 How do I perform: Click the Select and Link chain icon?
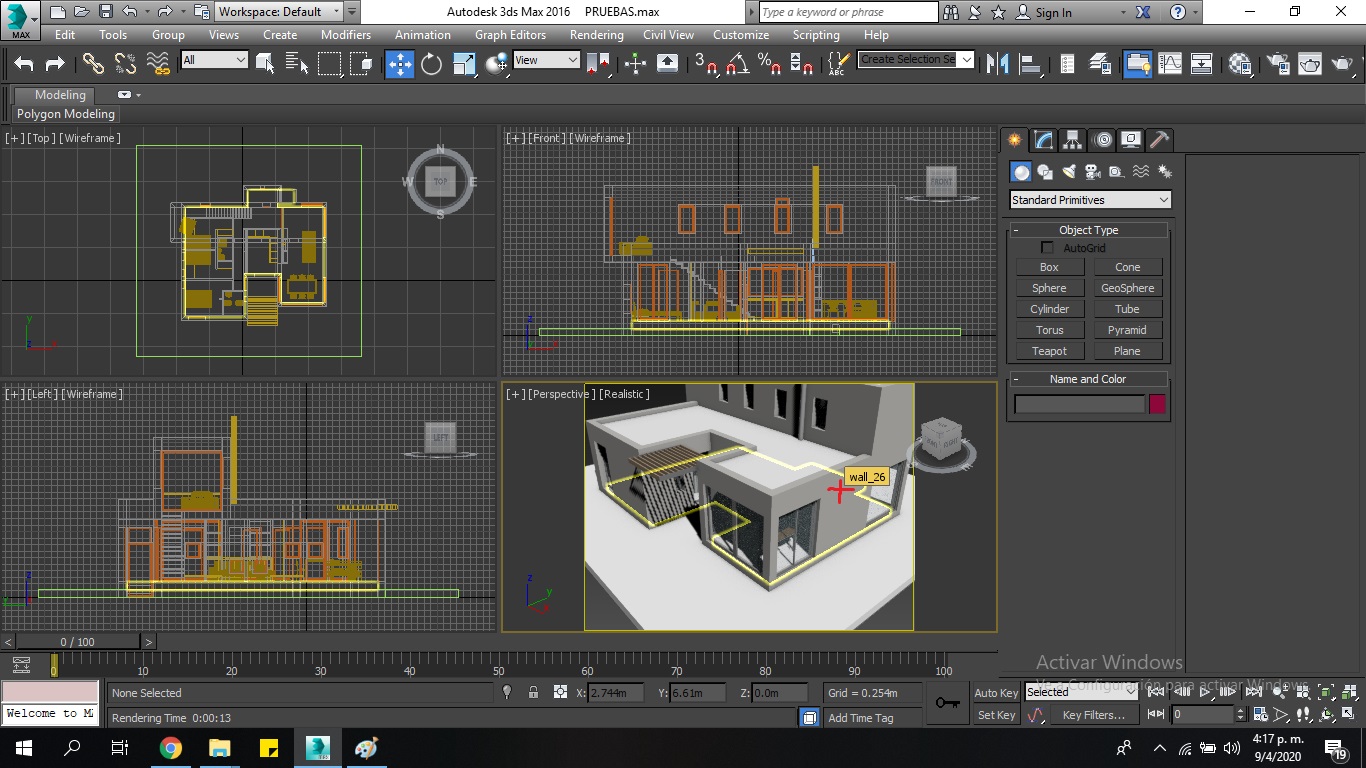click(x=93, y=64)
